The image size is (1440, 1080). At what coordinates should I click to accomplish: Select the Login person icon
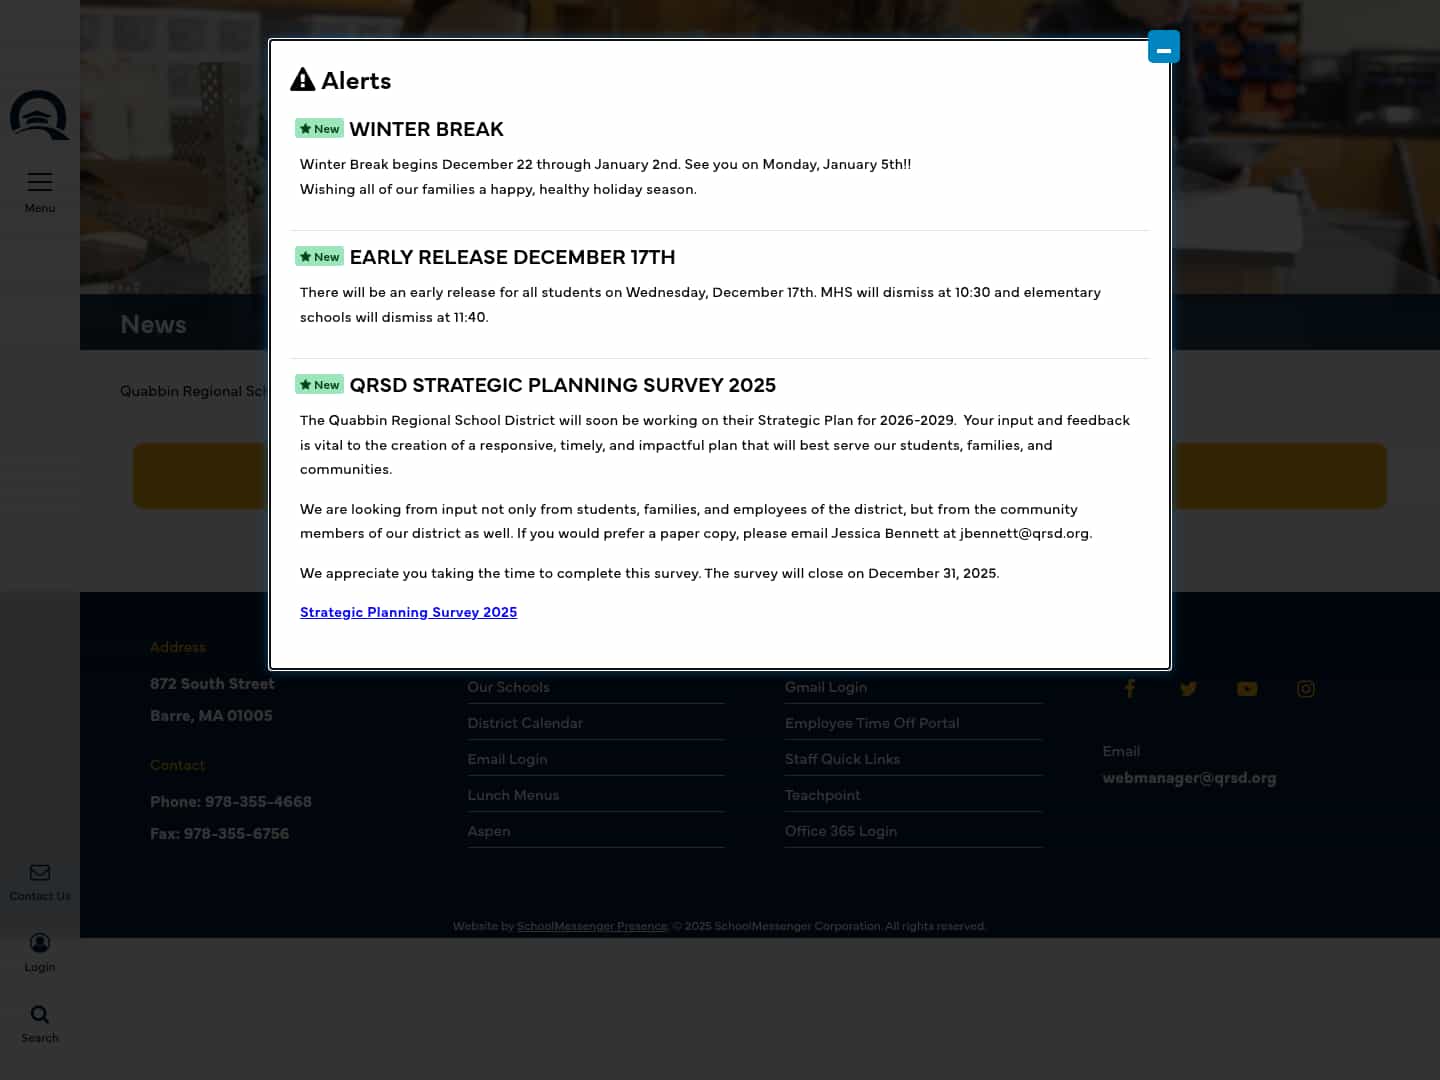click(40, 950)
